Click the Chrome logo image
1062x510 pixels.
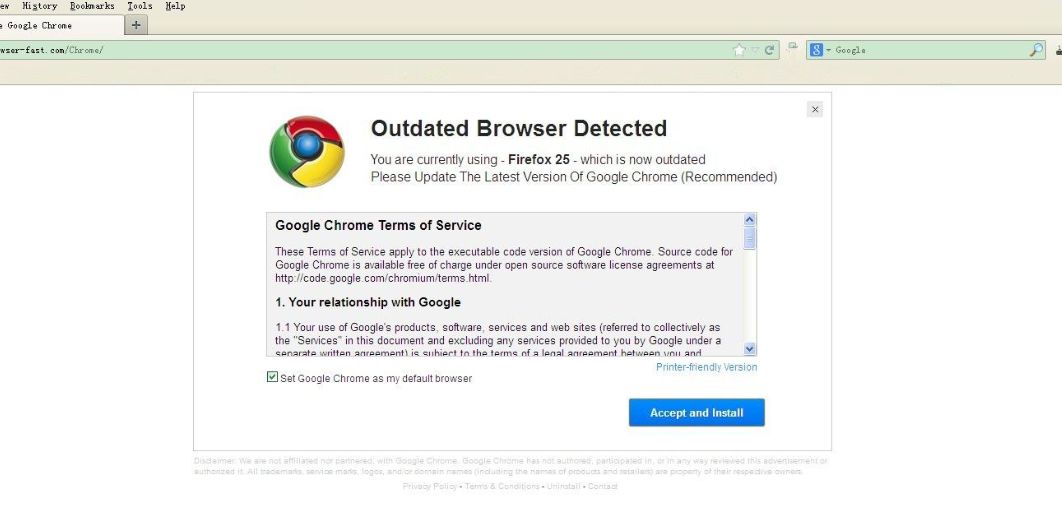(x=307, y=152)
